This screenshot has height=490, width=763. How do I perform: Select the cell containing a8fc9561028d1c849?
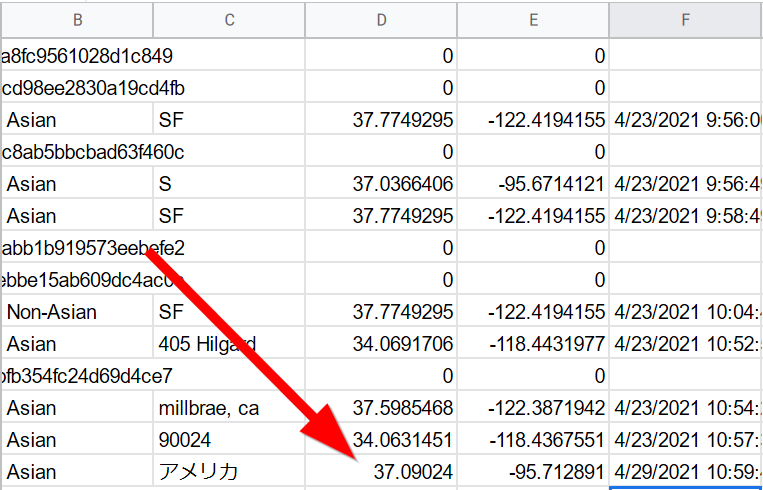point(88,56)
